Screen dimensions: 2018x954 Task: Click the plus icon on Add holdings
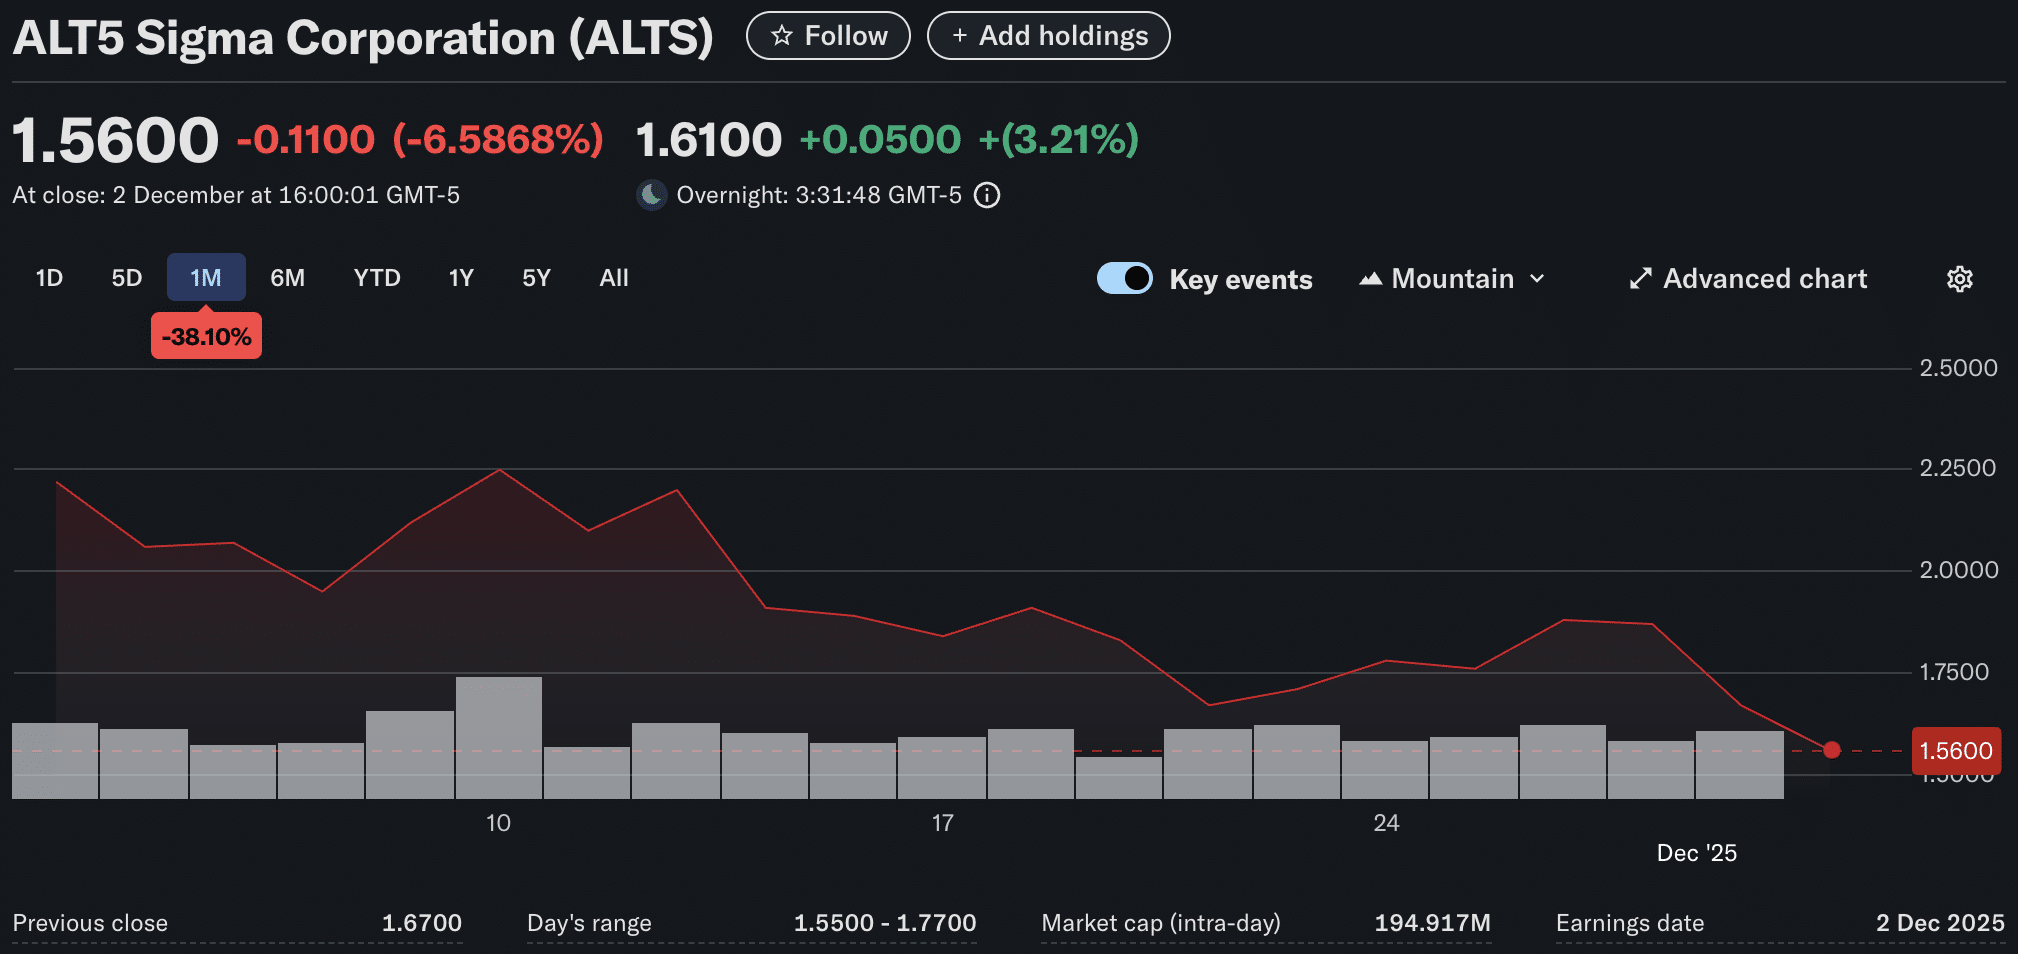point(959,35)
